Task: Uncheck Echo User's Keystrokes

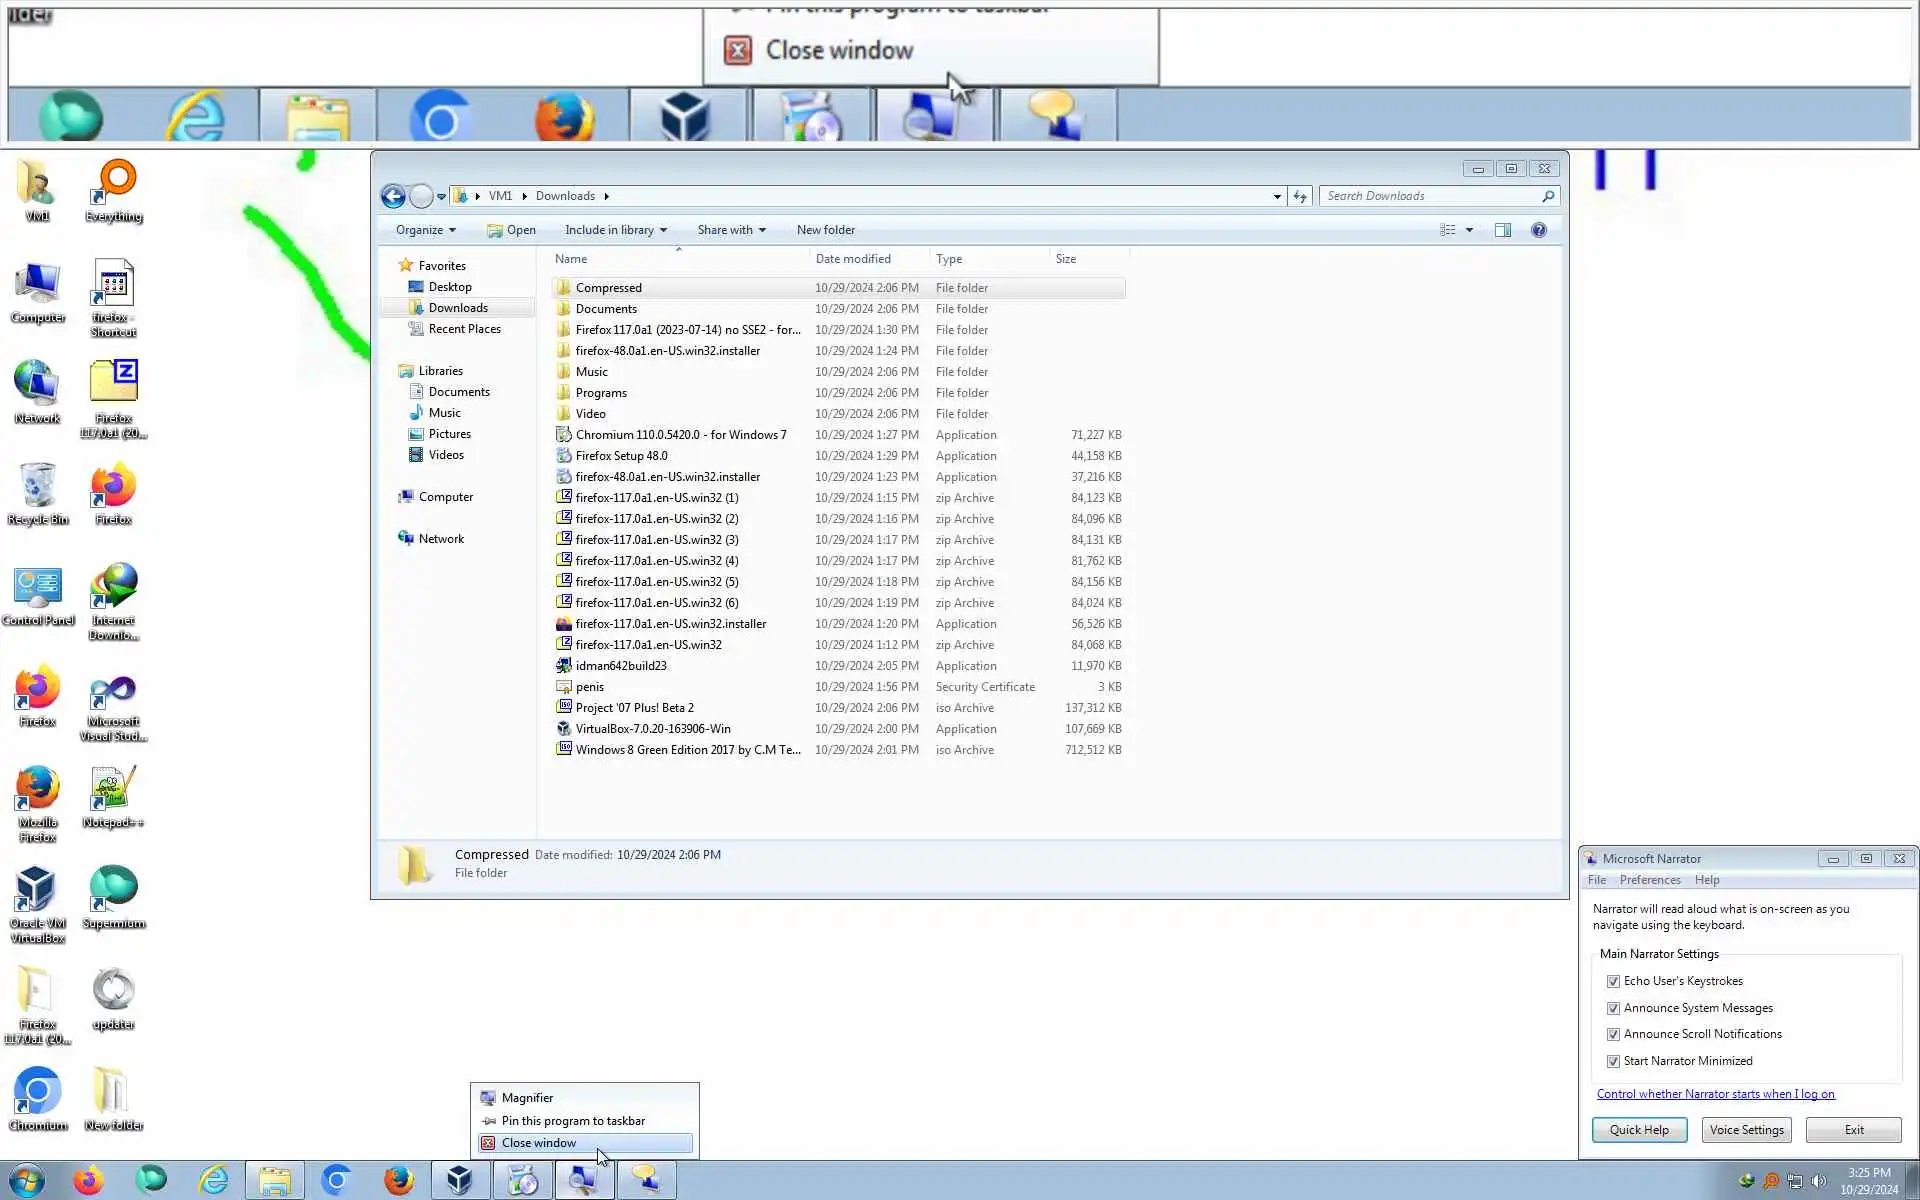Action: tap(1613, 981)
